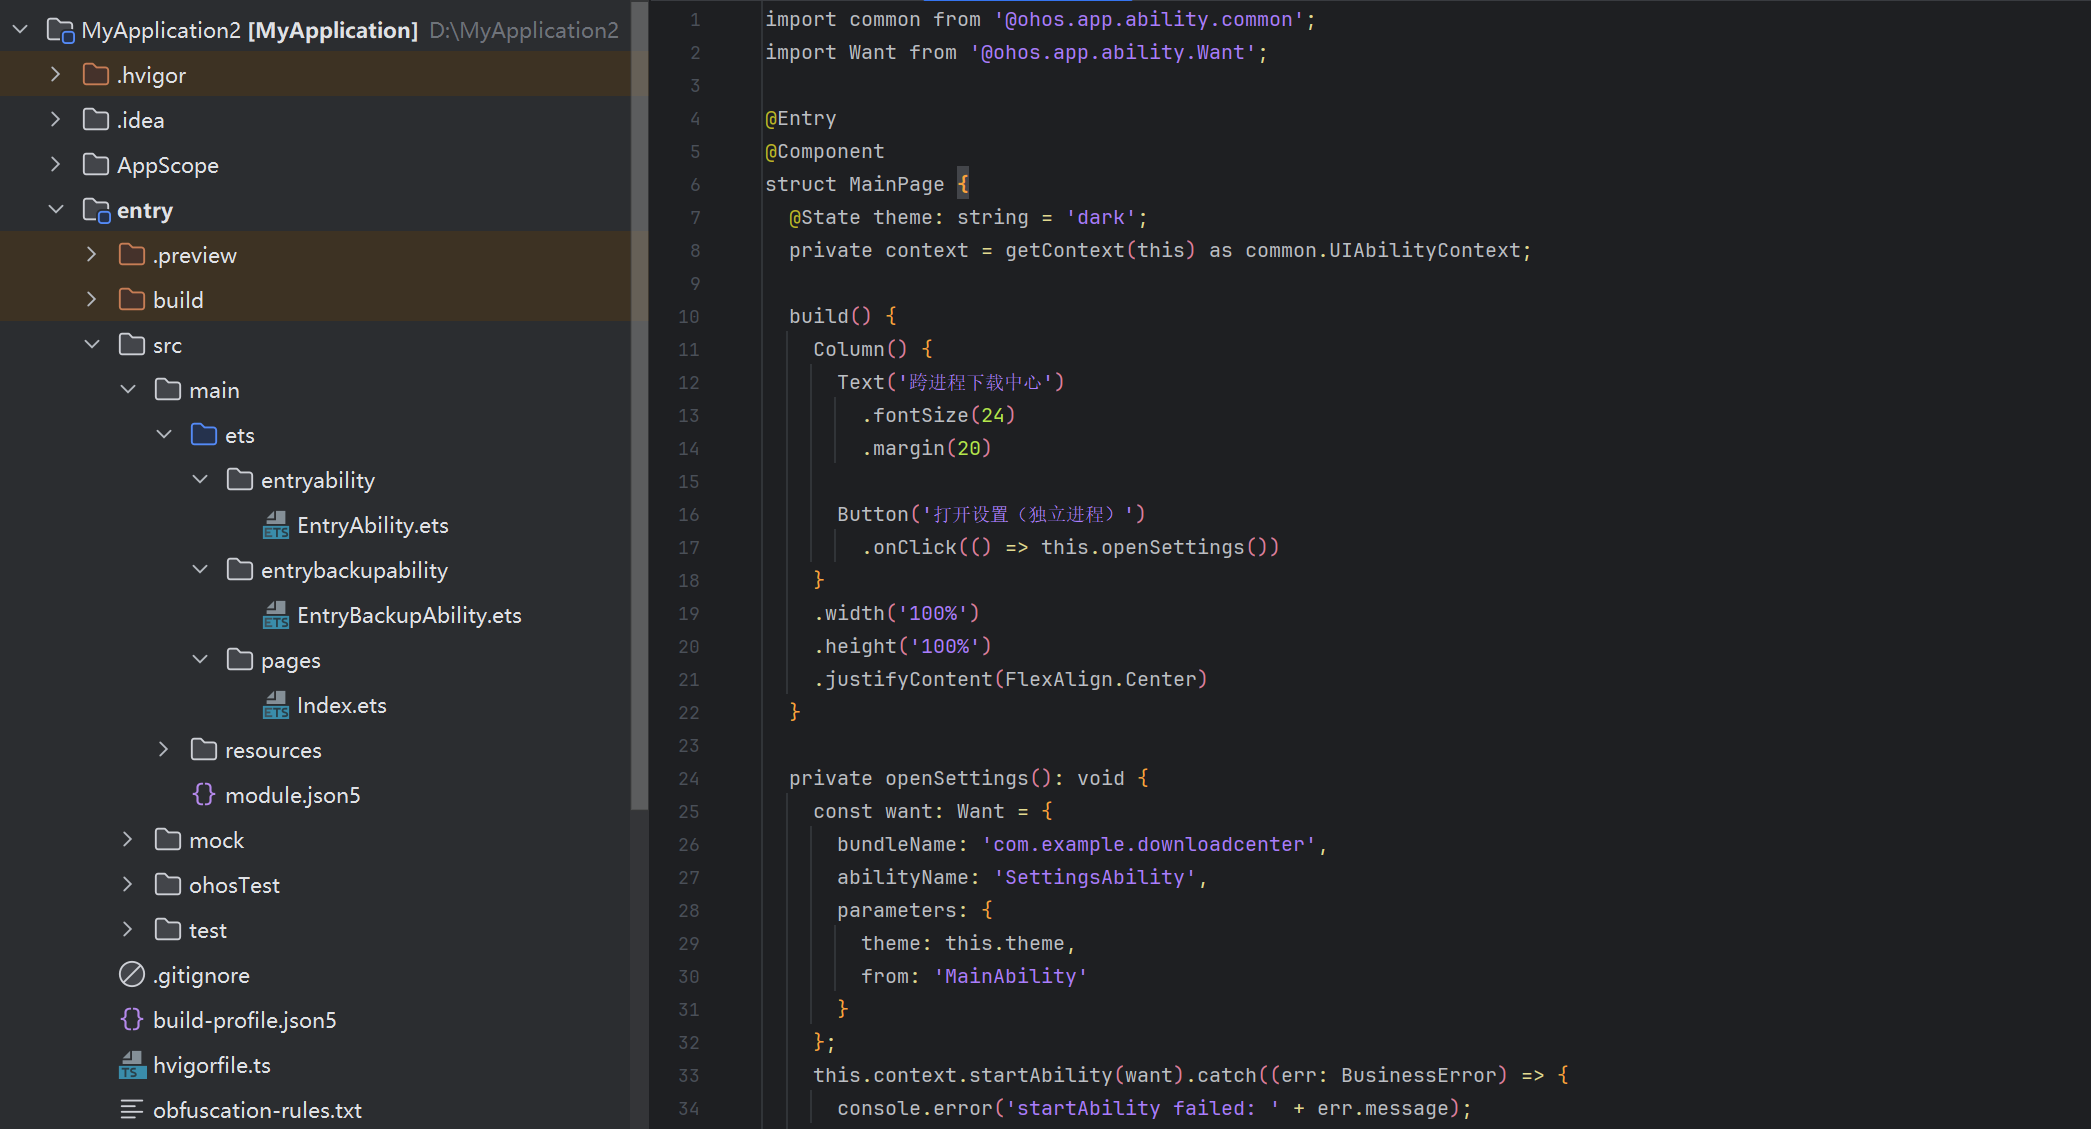Image resolution: width=2091 pixels, height=1129 pixels.
Task: Collapse the ets folder
Action: tap(164, 435)
